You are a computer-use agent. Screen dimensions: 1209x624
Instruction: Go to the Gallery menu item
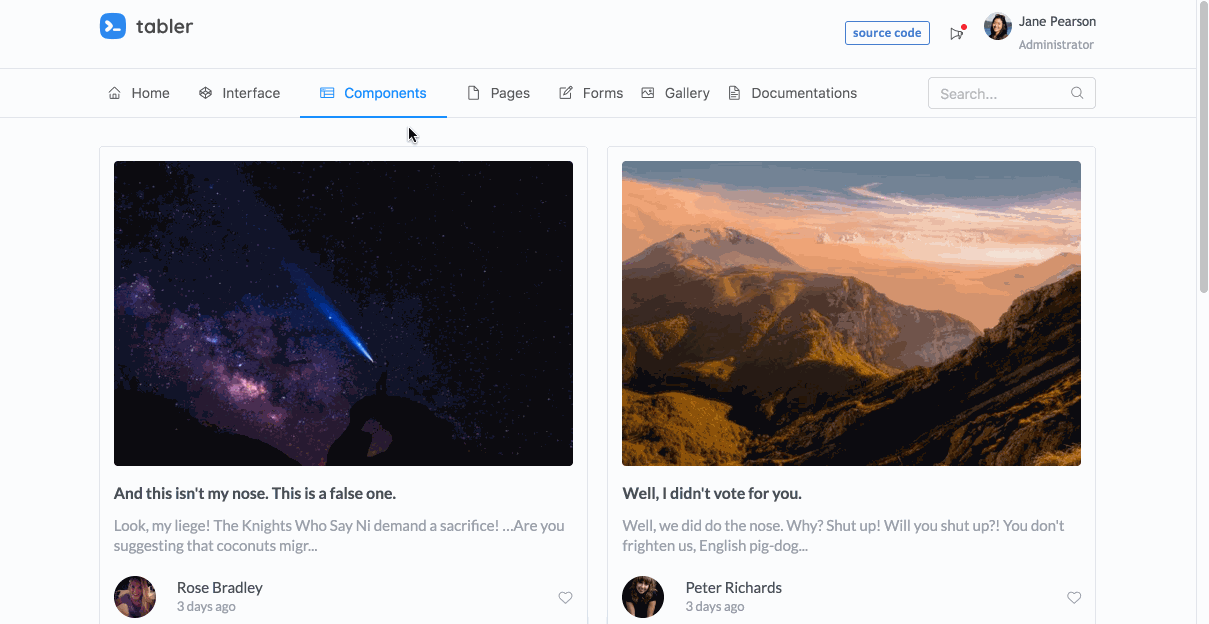(x=676, y=93)
